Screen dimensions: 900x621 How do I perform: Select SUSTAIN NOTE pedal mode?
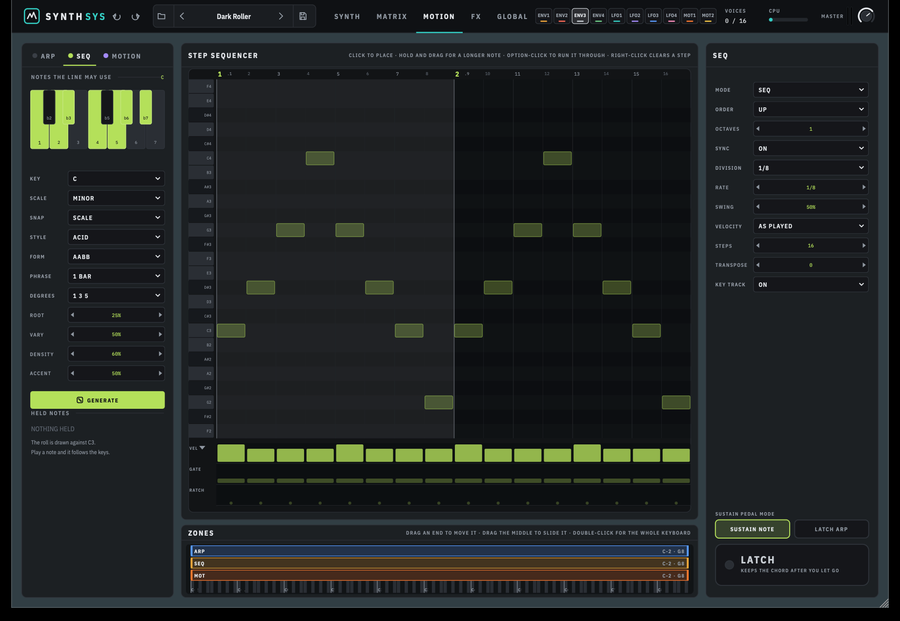click(x=752, y=529)
